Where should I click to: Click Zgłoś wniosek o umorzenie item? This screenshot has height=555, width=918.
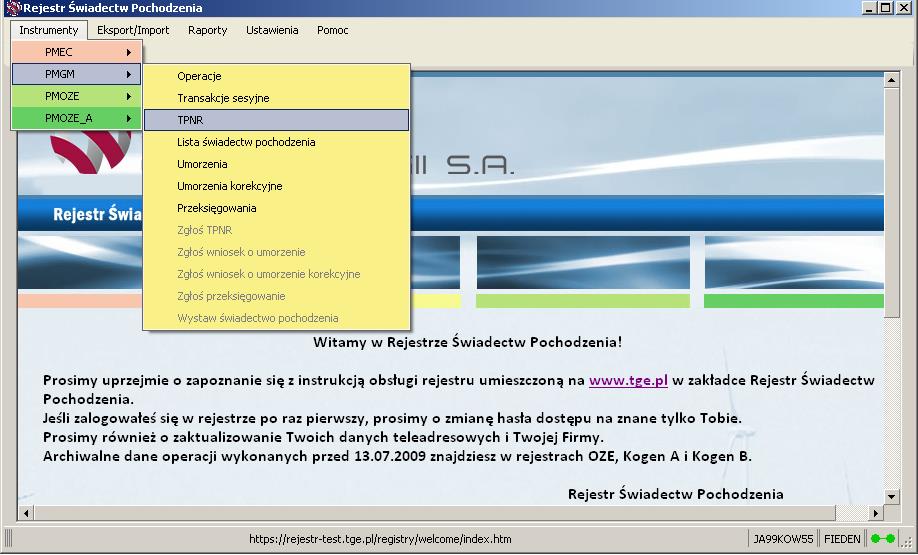point(276,252)
